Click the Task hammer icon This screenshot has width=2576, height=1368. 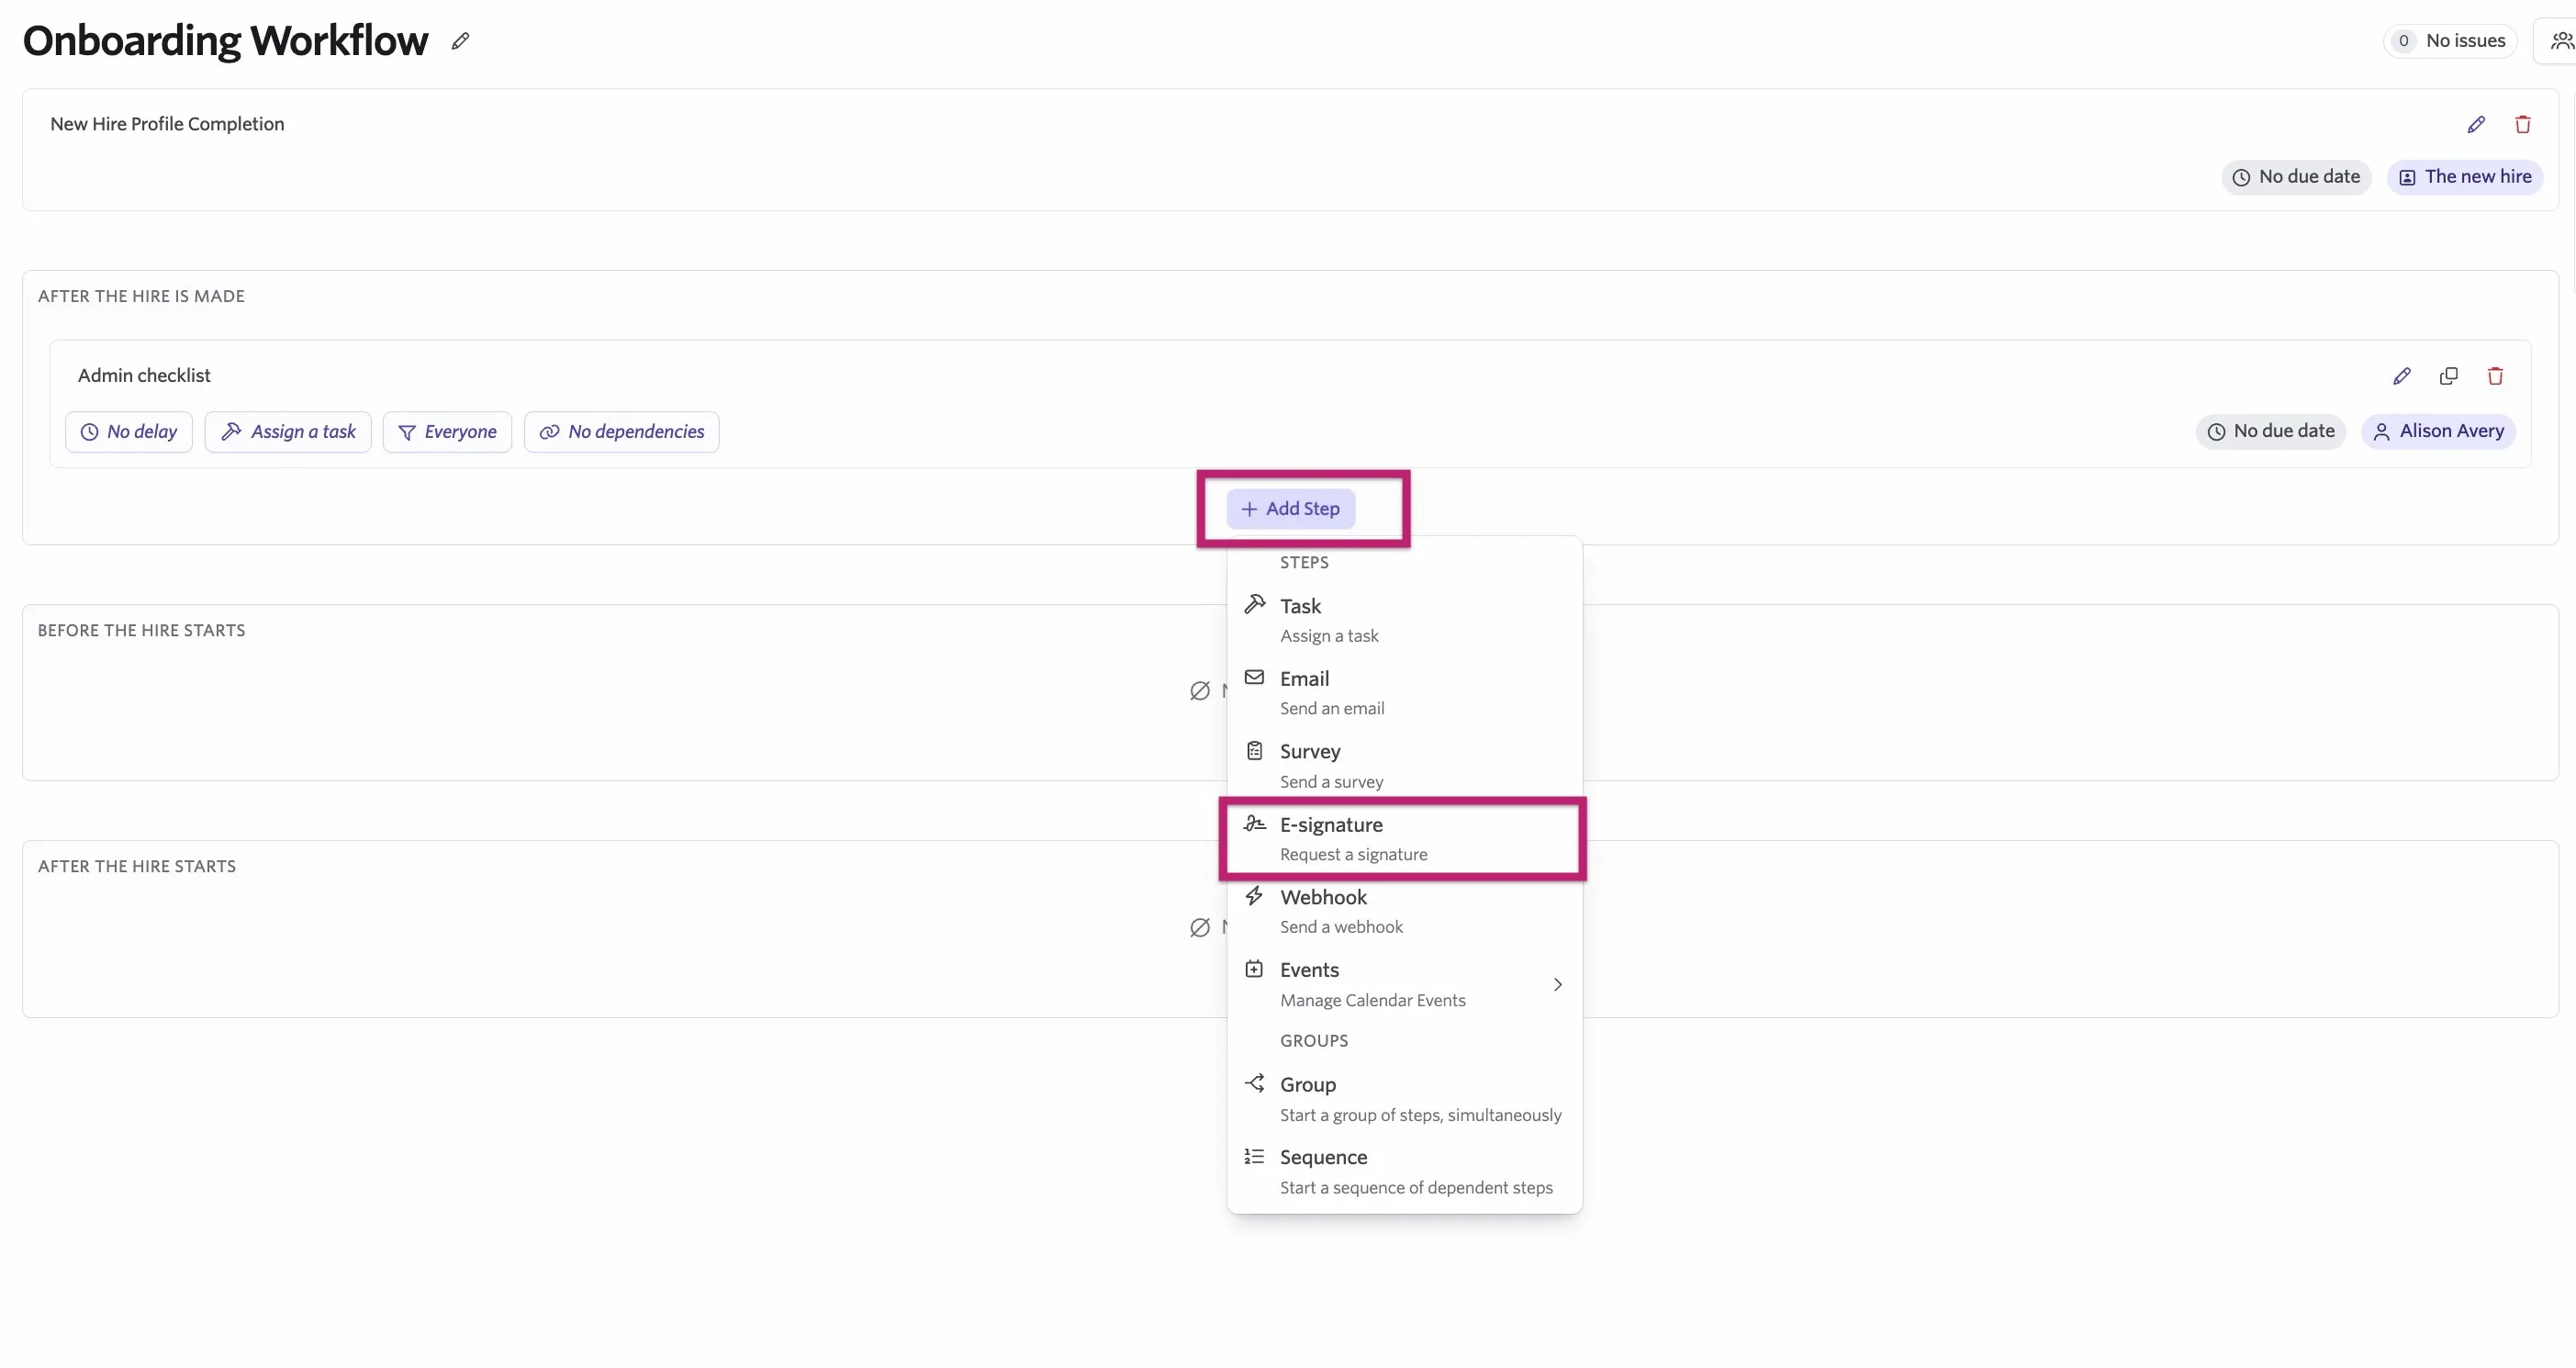click(x=1255, y=604)
